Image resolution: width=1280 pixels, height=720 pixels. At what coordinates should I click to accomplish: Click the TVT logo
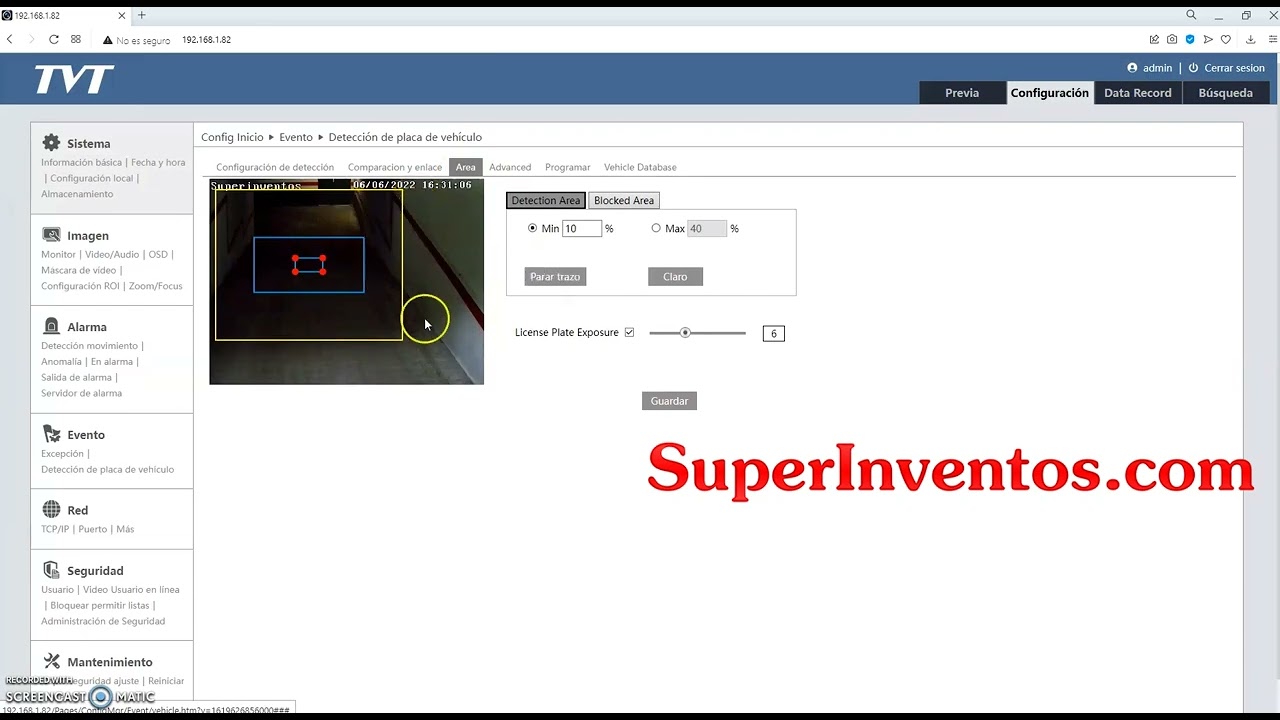coord(73,79)
